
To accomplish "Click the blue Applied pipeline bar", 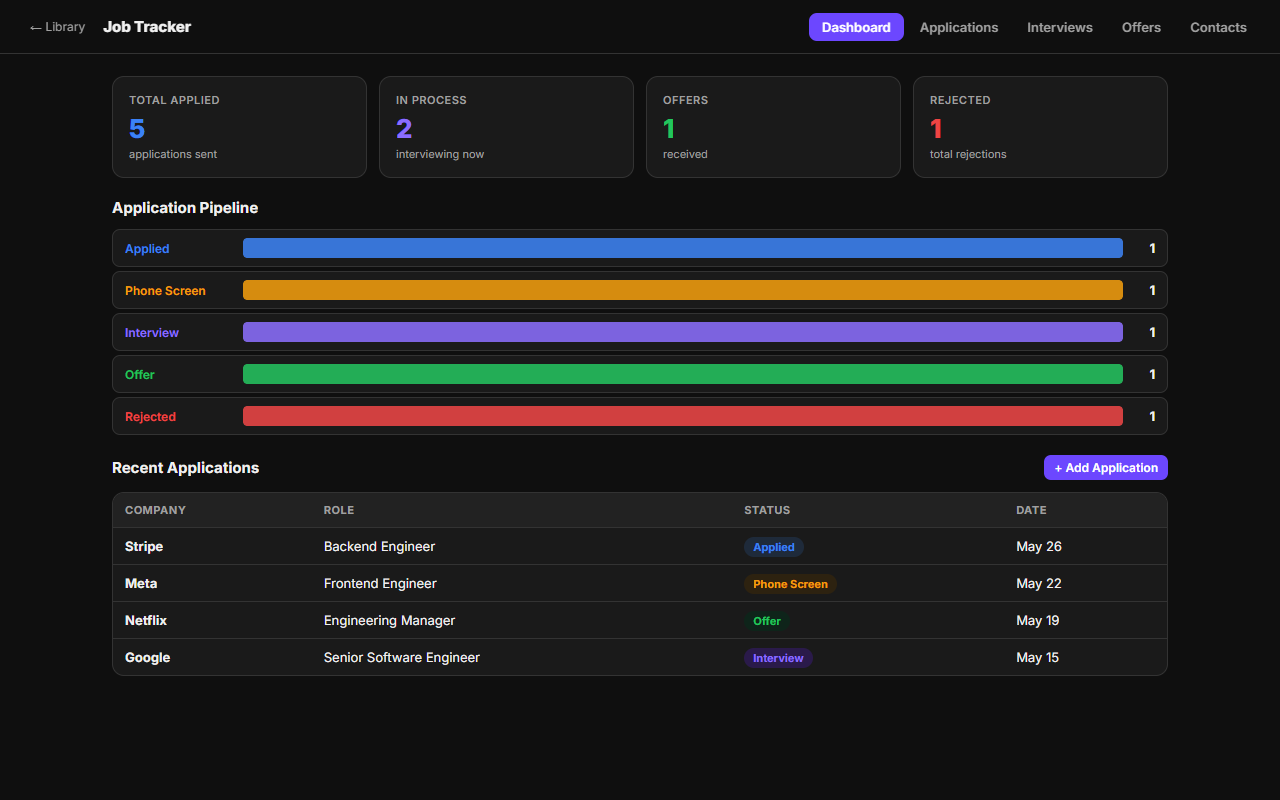I will click(x=683, y=248).
